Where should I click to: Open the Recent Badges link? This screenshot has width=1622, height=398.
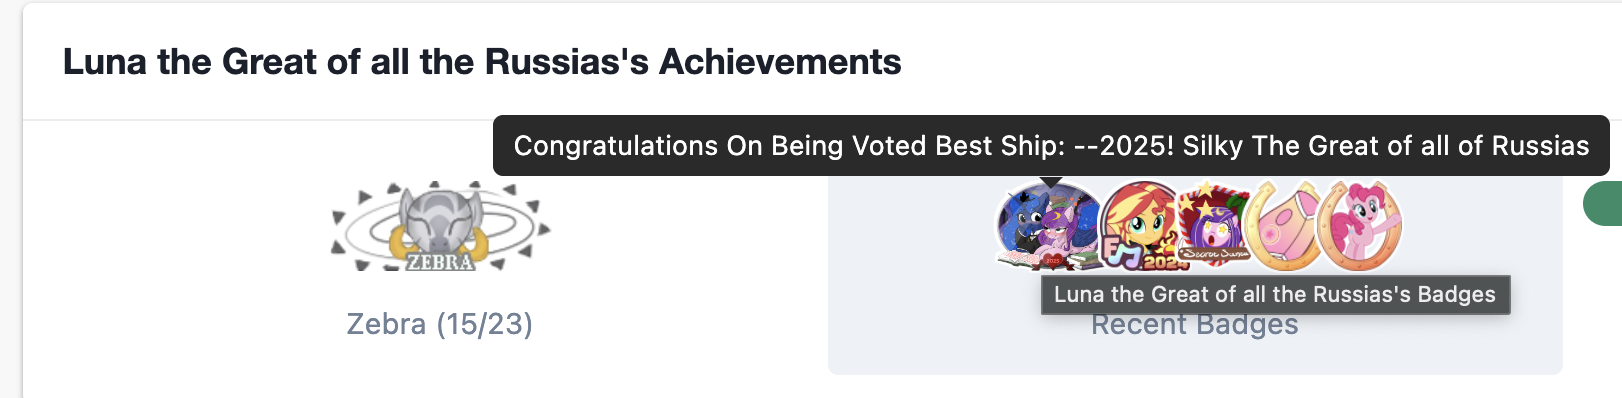click(1194, 325)
